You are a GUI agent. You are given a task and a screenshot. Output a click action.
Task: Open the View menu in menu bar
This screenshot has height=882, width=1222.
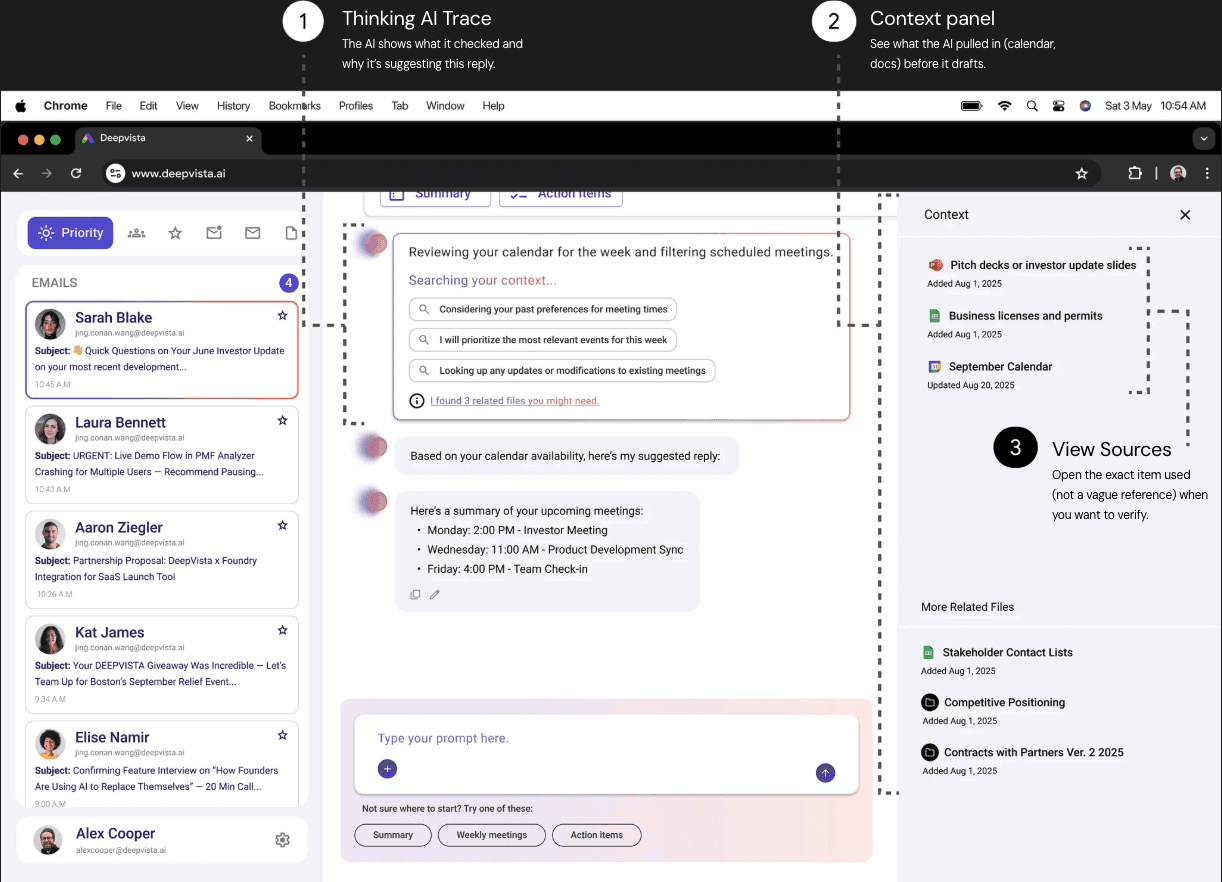187,106
